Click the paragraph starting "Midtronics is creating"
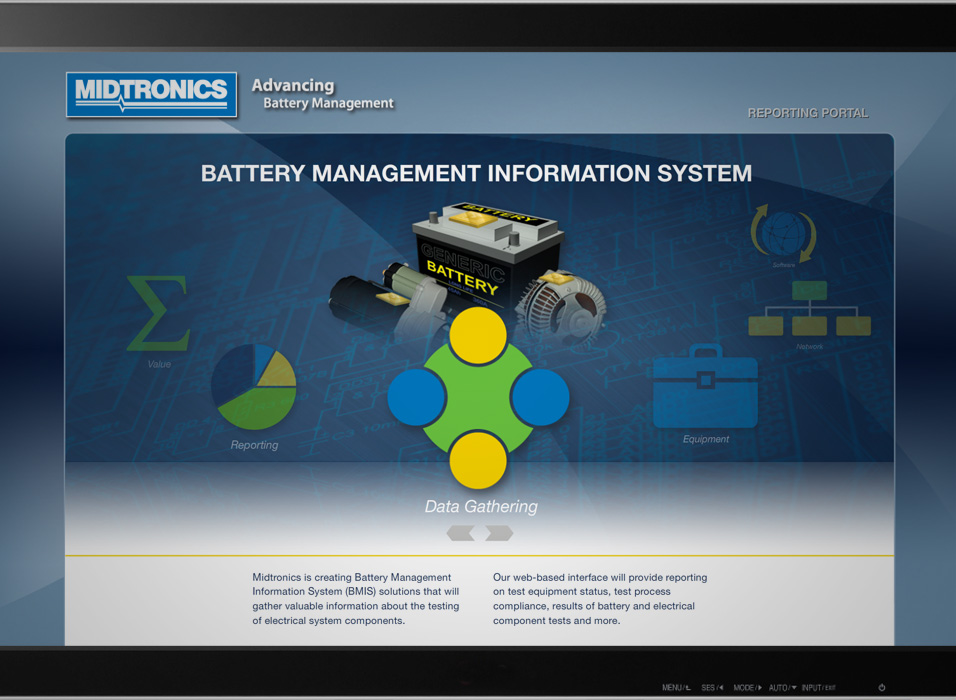Screen dimensions: 956x700 click(x=356, y=599)
